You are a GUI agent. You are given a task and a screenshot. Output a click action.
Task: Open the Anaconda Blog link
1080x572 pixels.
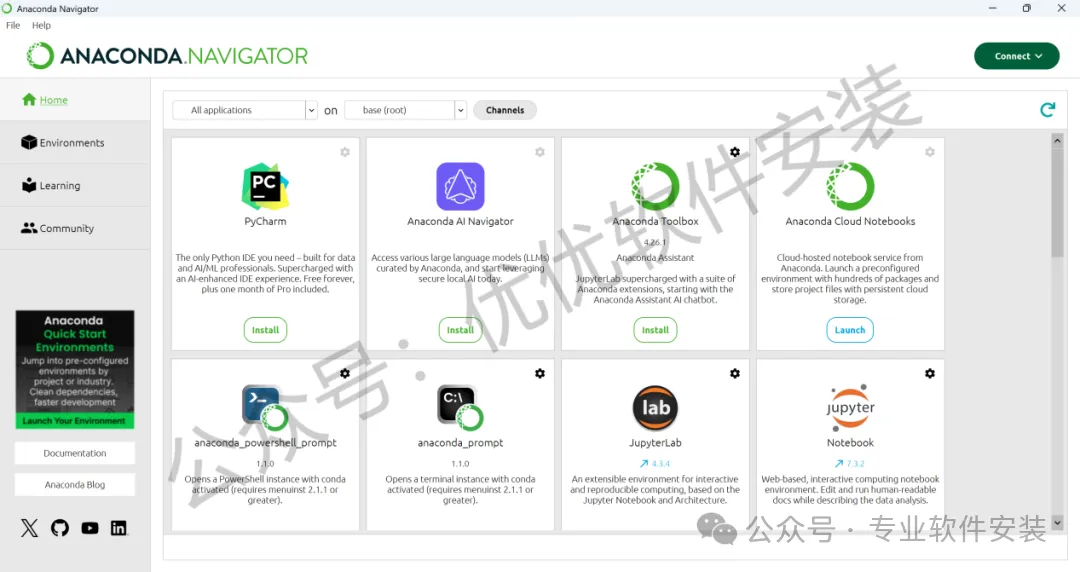pyautogui.click(x=74, y=485)
